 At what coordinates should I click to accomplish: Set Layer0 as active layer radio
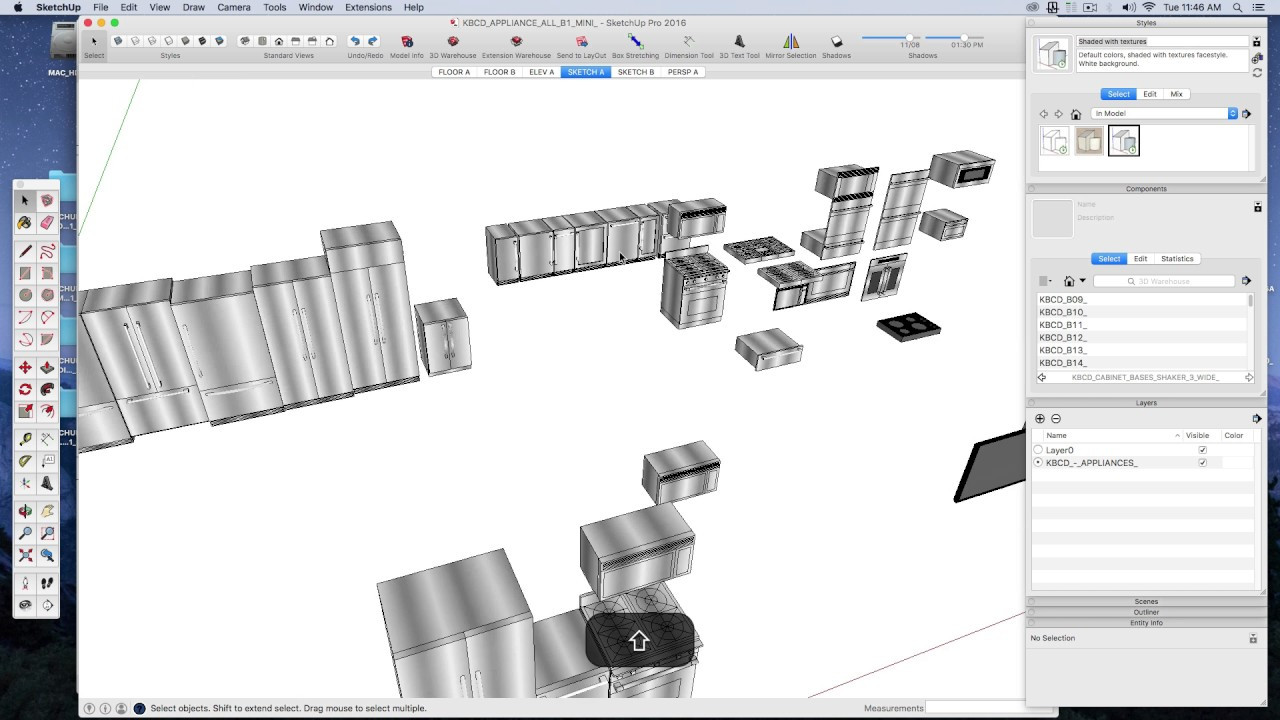(x=1038, y=450)
